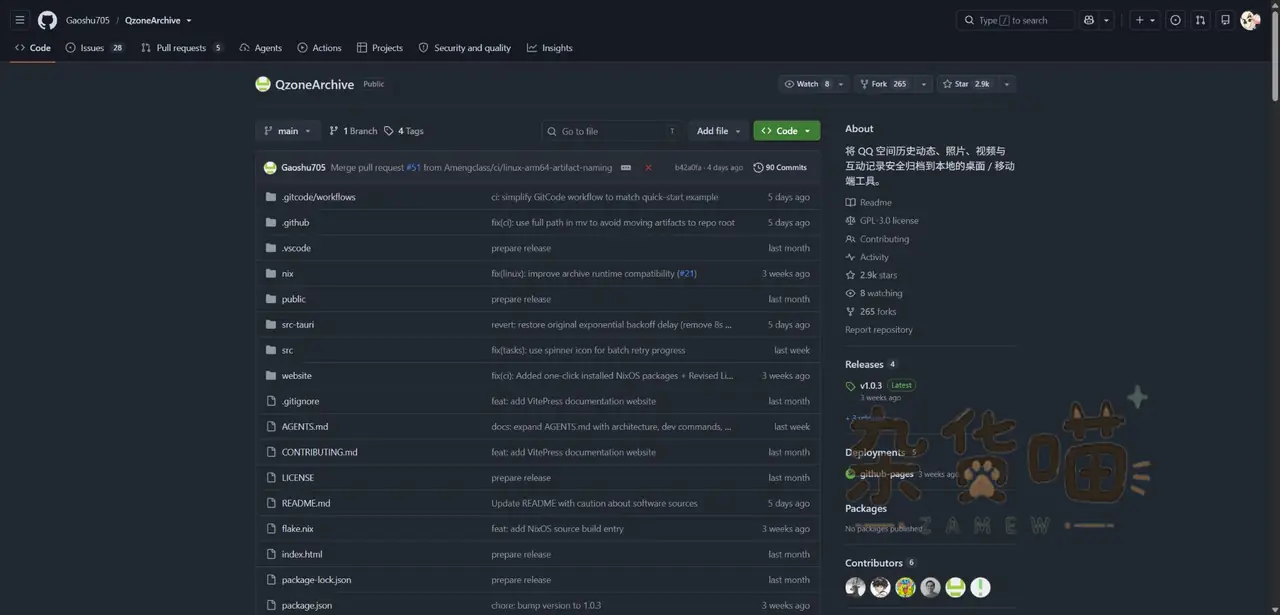The height and width of the screenshot is (615, 1280).
Task: Open the GPL-3.0 license link
Action: point(882,220)
